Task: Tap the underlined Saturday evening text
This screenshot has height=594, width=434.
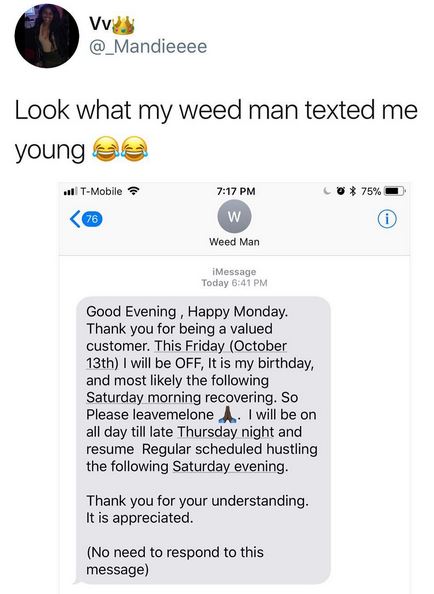Action: pos(229,466)
